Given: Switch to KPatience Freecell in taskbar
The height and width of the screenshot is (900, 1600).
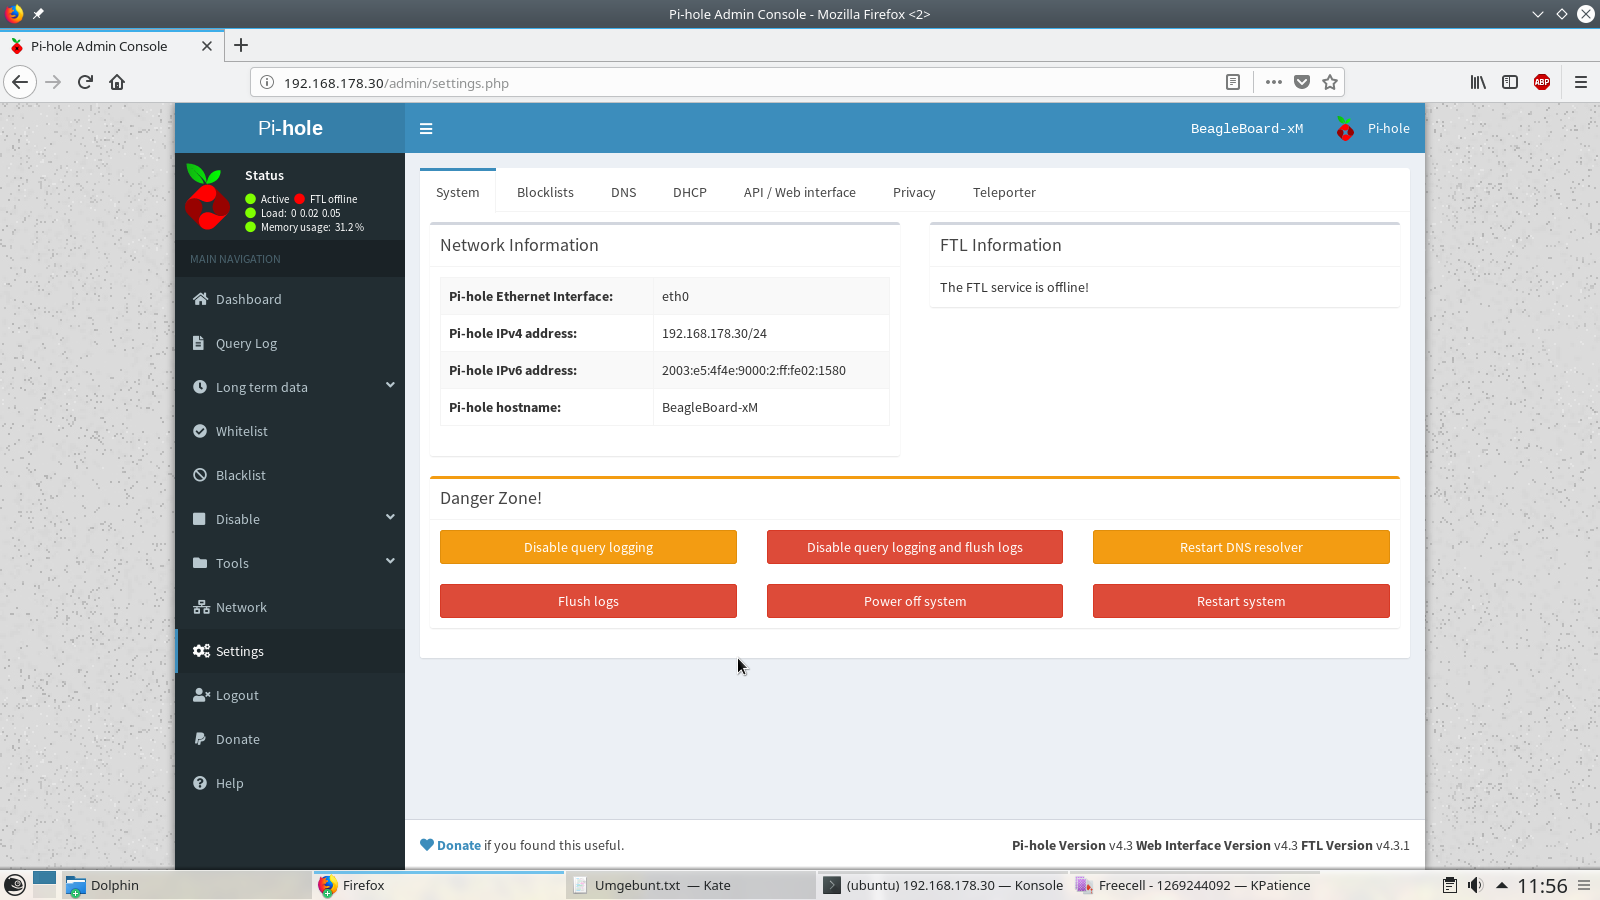Looking at the screenshot, I should pos(1195,885).
